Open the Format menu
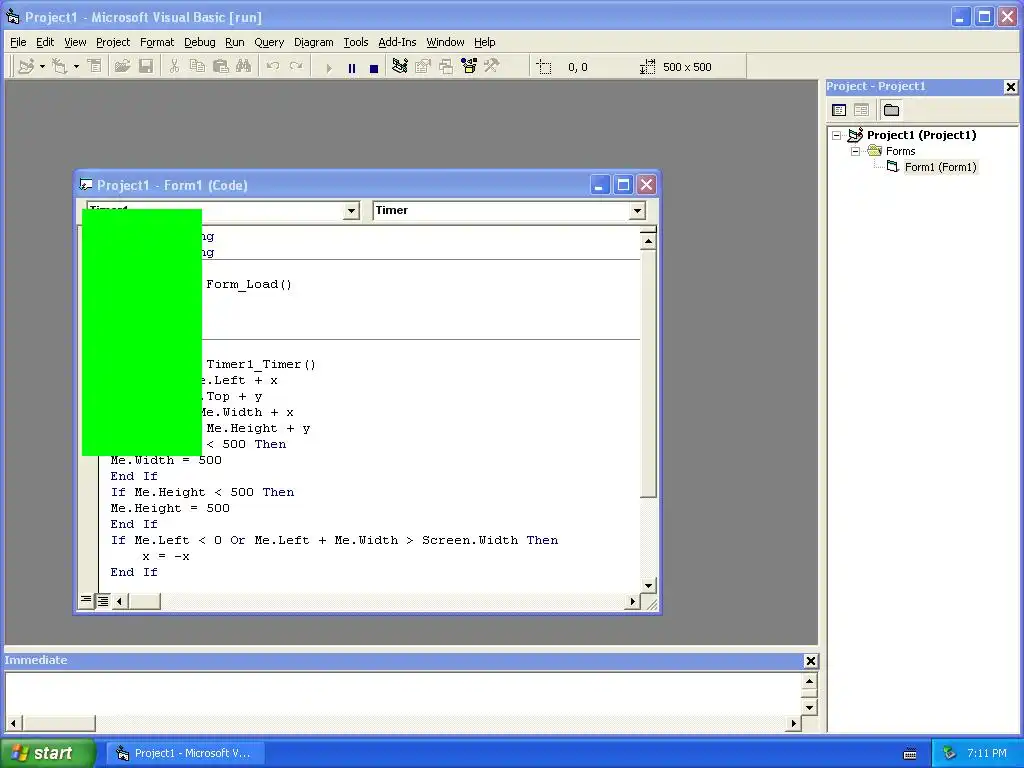Viewport: 1024px width, 768px height. click(157, 42)
